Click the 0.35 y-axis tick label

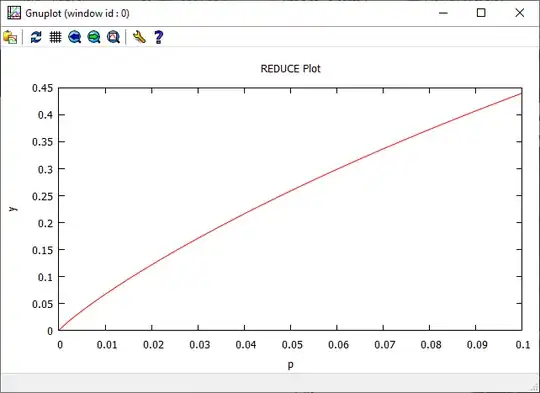43,142
